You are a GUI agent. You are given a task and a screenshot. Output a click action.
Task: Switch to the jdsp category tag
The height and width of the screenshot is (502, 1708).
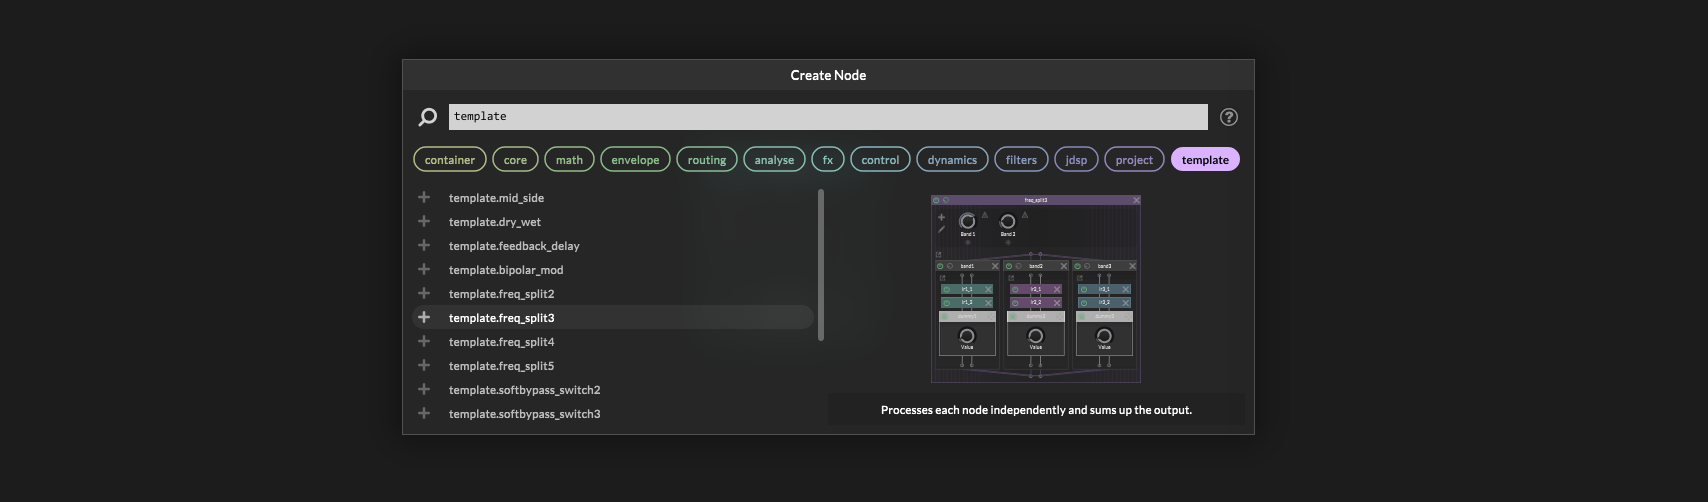1076,160
